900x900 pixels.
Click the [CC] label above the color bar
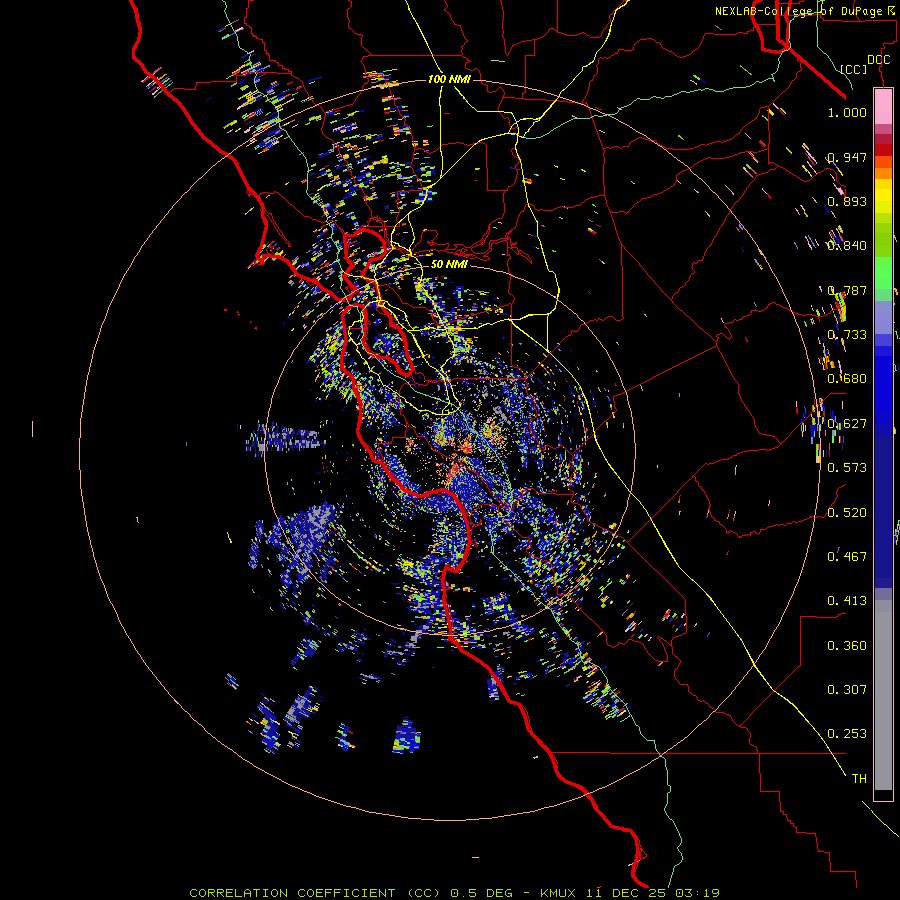click(854, 69)
